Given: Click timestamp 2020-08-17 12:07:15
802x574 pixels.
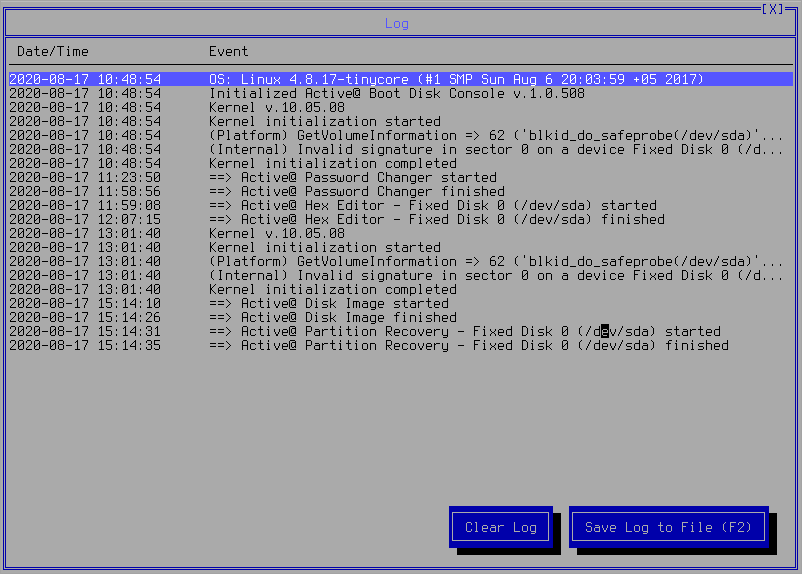Looking at the screenshot, I should click(85, 219).
